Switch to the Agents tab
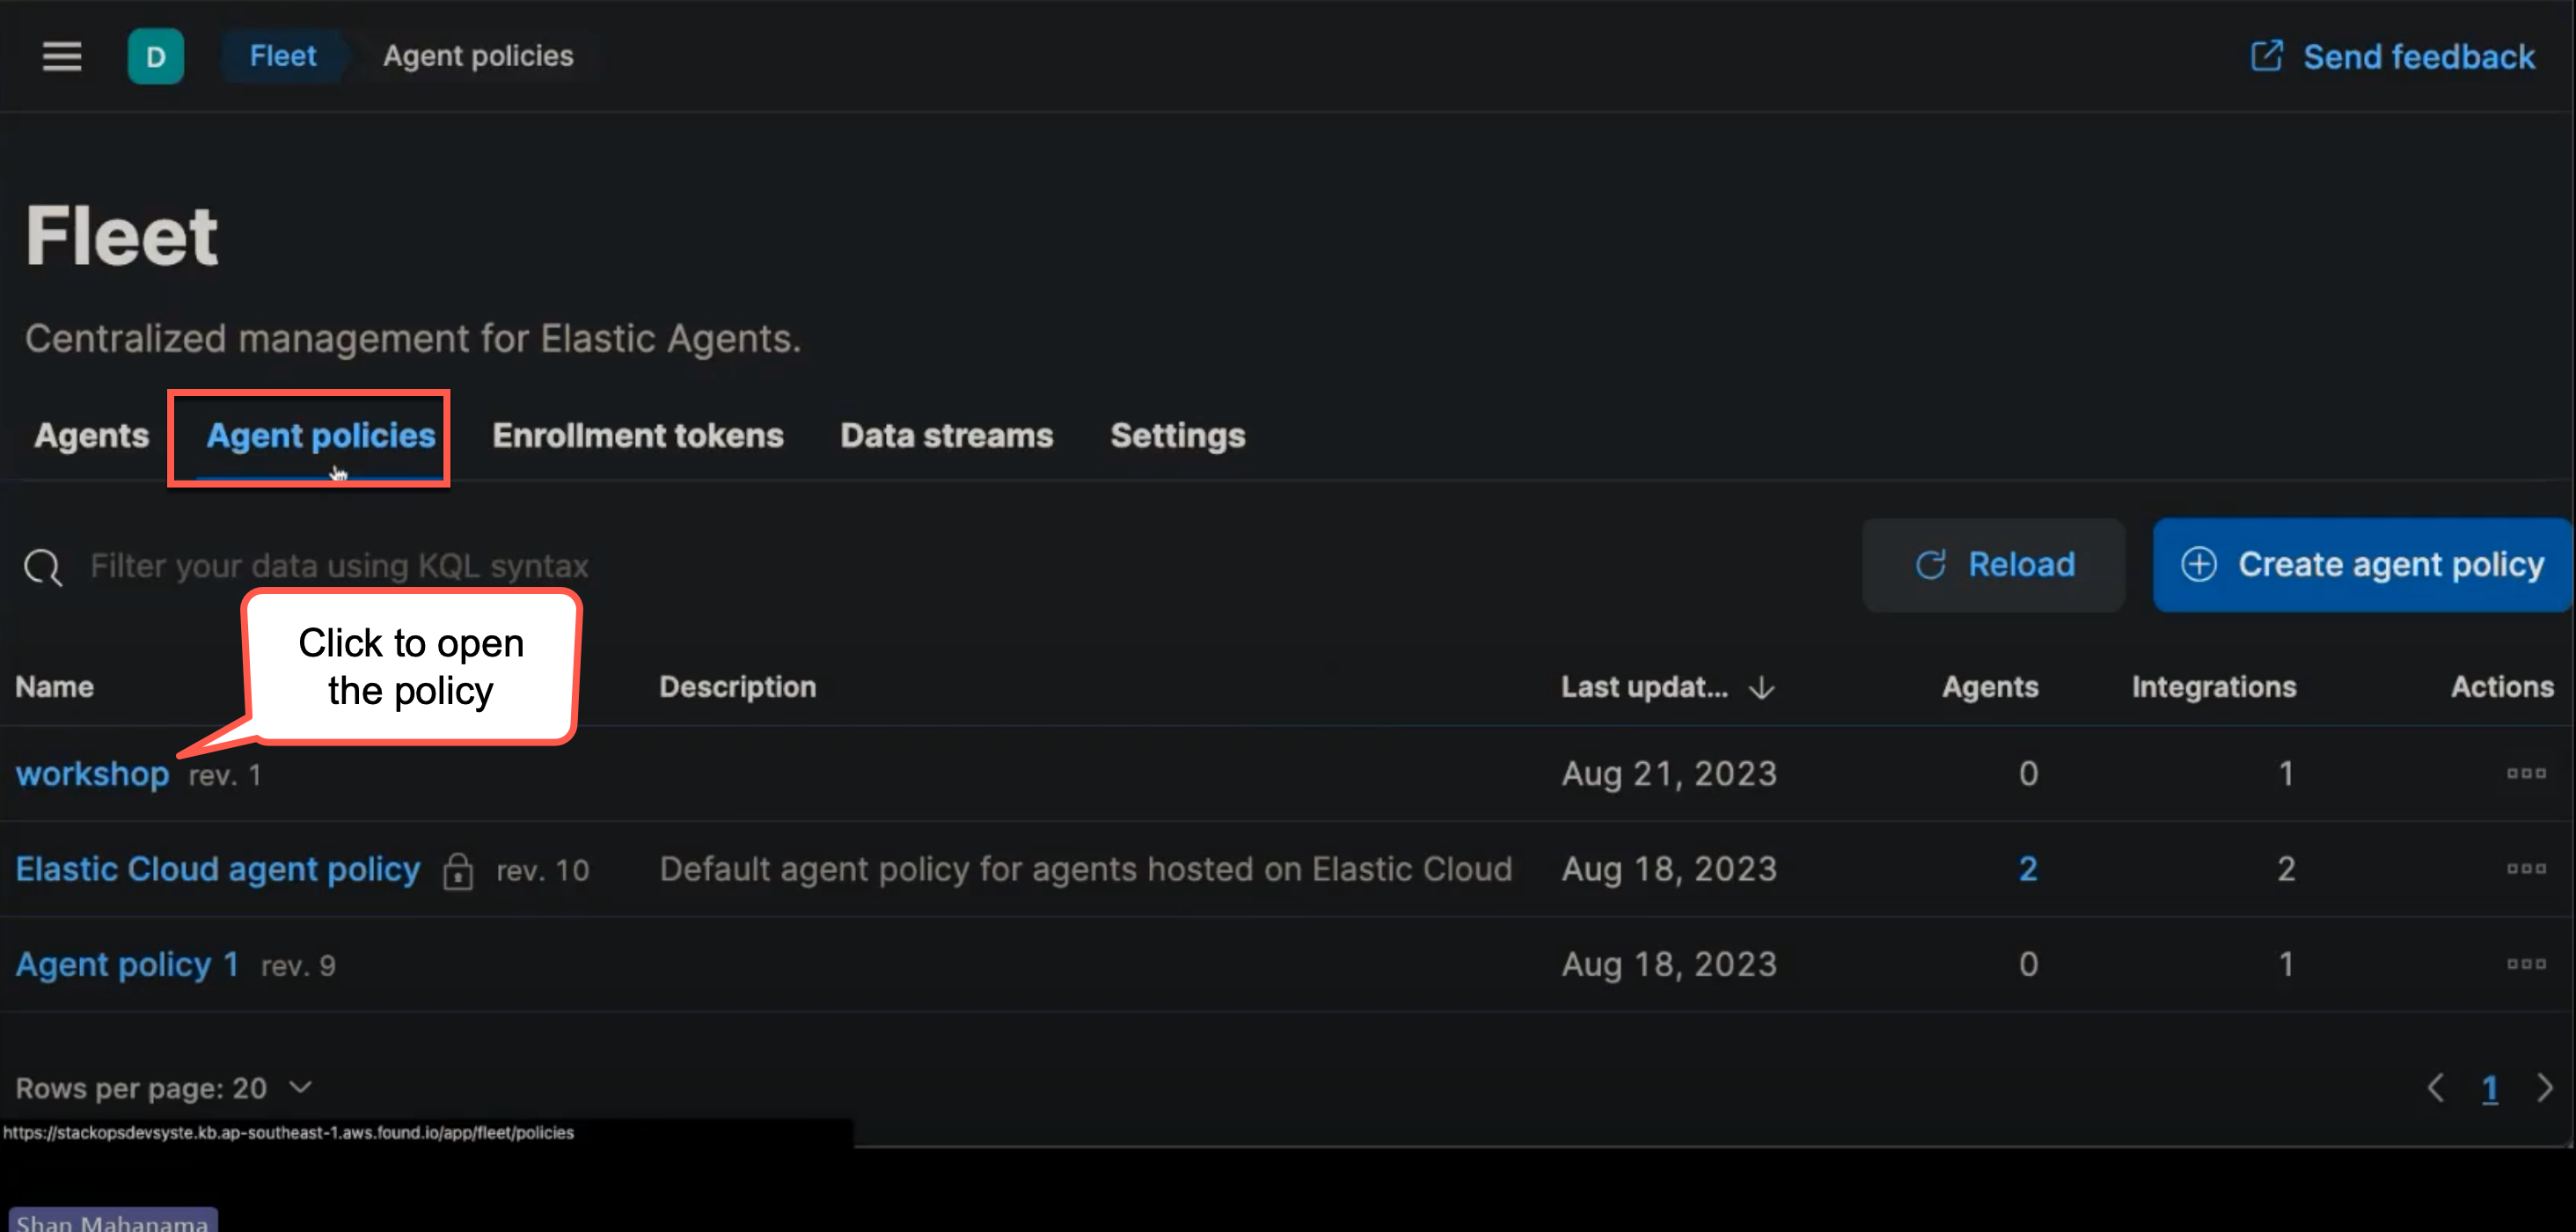This screenshot has width=2576, height=1232. click(x=91, y=435)
